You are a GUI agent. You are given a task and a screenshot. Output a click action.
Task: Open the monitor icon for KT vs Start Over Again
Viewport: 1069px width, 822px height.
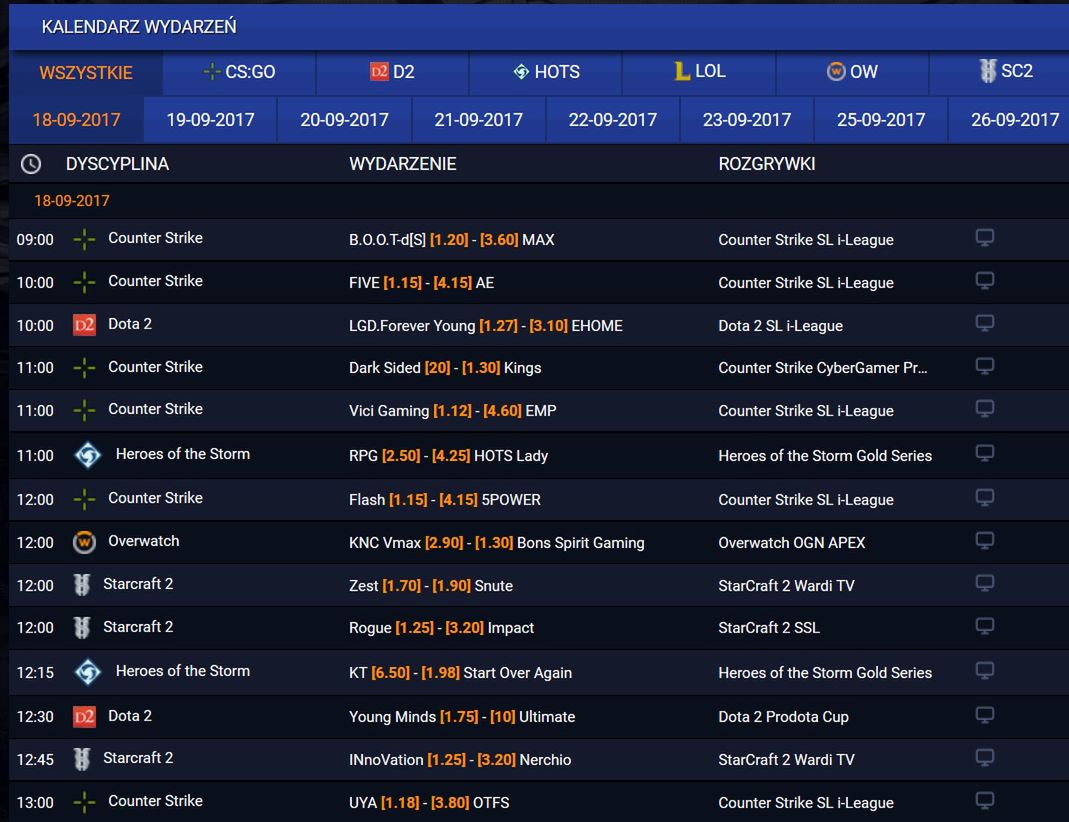(984, 671)
